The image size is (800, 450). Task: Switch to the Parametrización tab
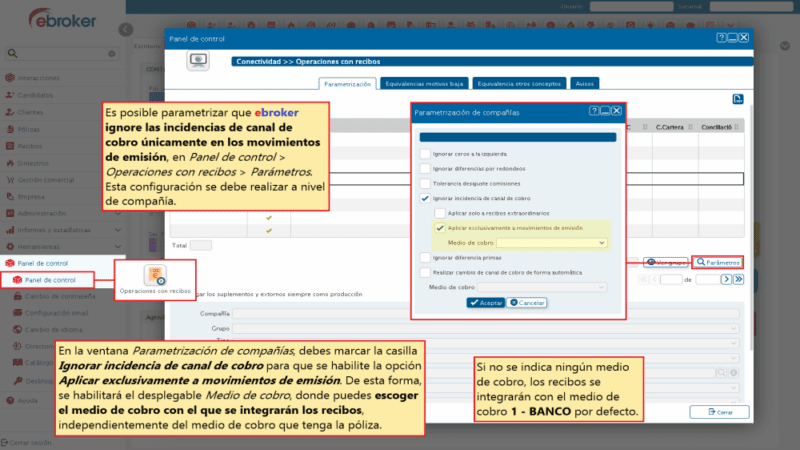[x=347, y=84]
